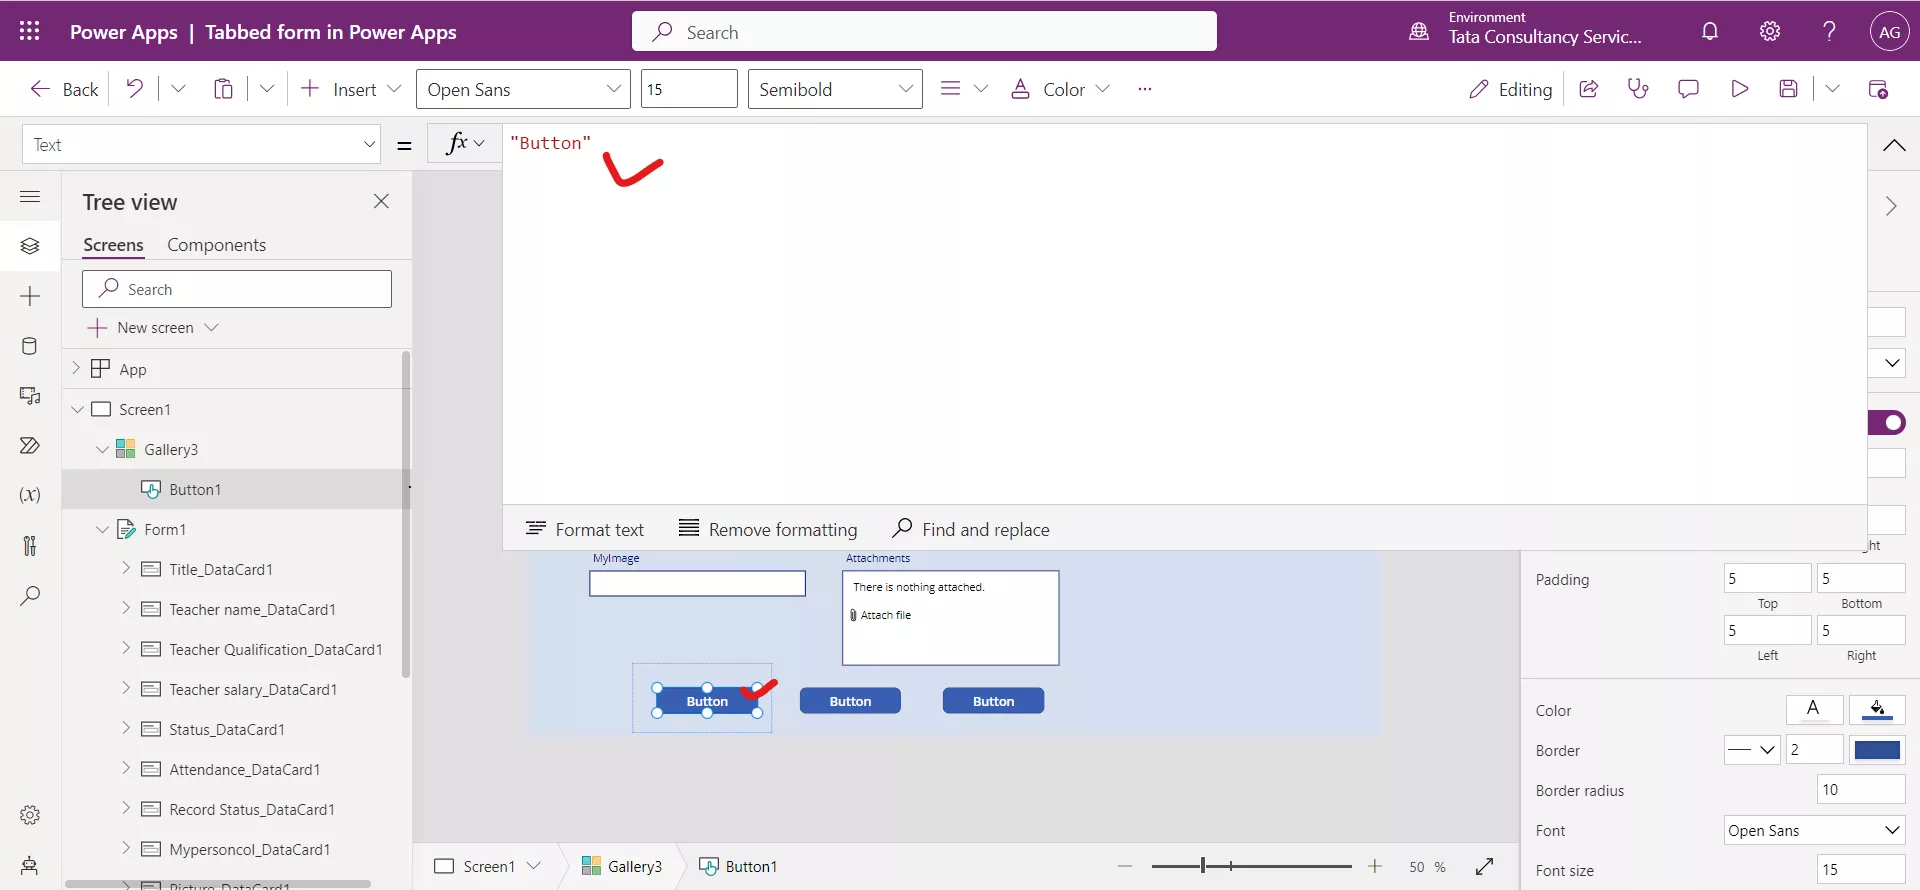Toggle the hamburger menu in left rail

click(x=30, y=196)
